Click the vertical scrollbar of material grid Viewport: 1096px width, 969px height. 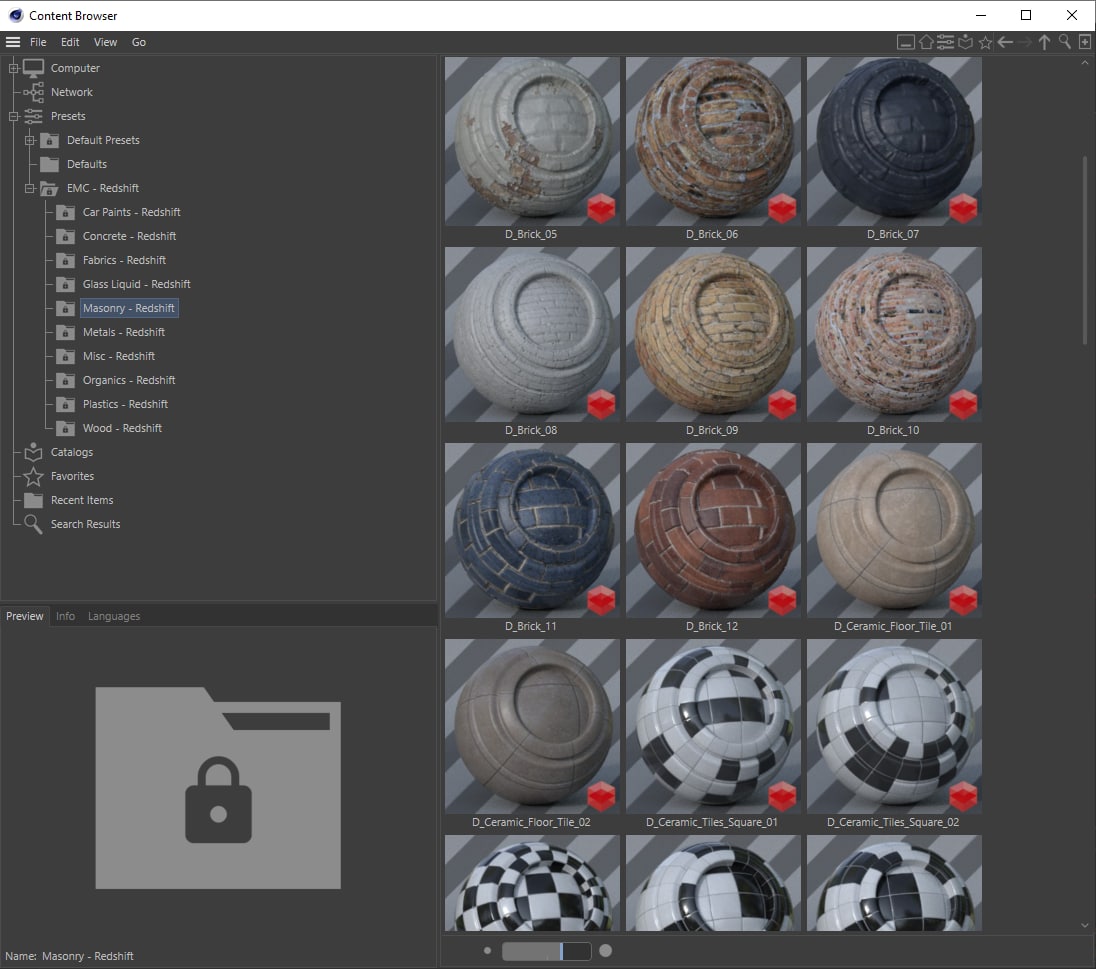(x=1085, y=250)
